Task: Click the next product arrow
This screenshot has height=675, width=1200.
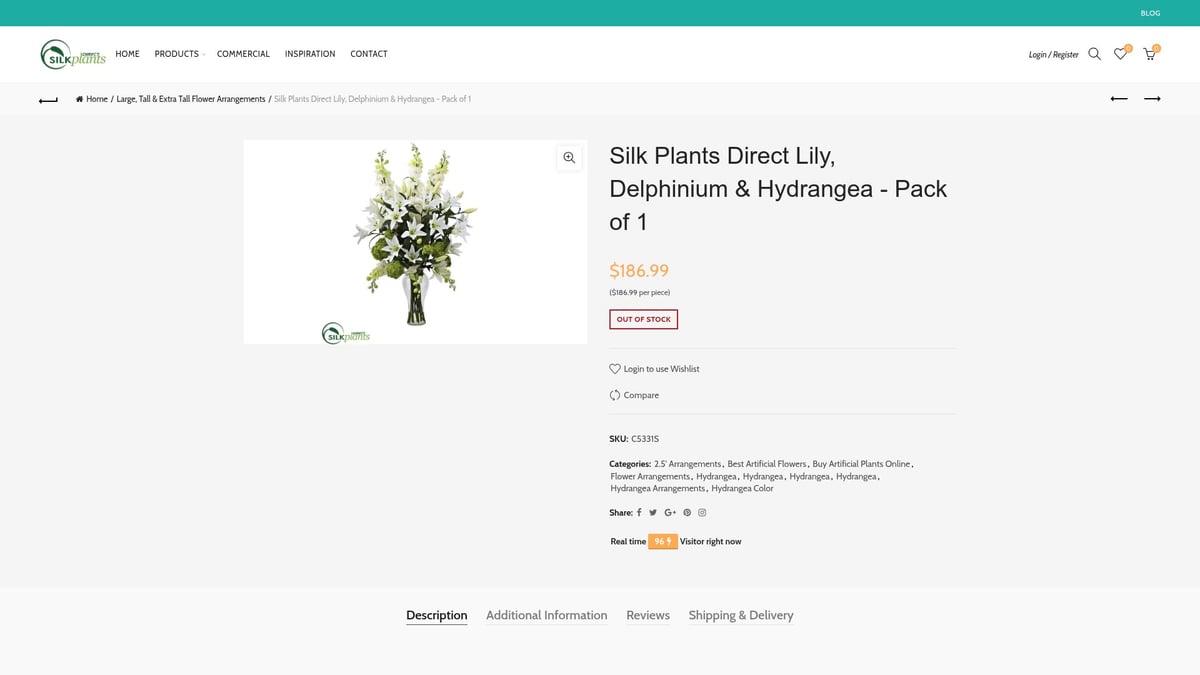Action: tap(1152, 98)
